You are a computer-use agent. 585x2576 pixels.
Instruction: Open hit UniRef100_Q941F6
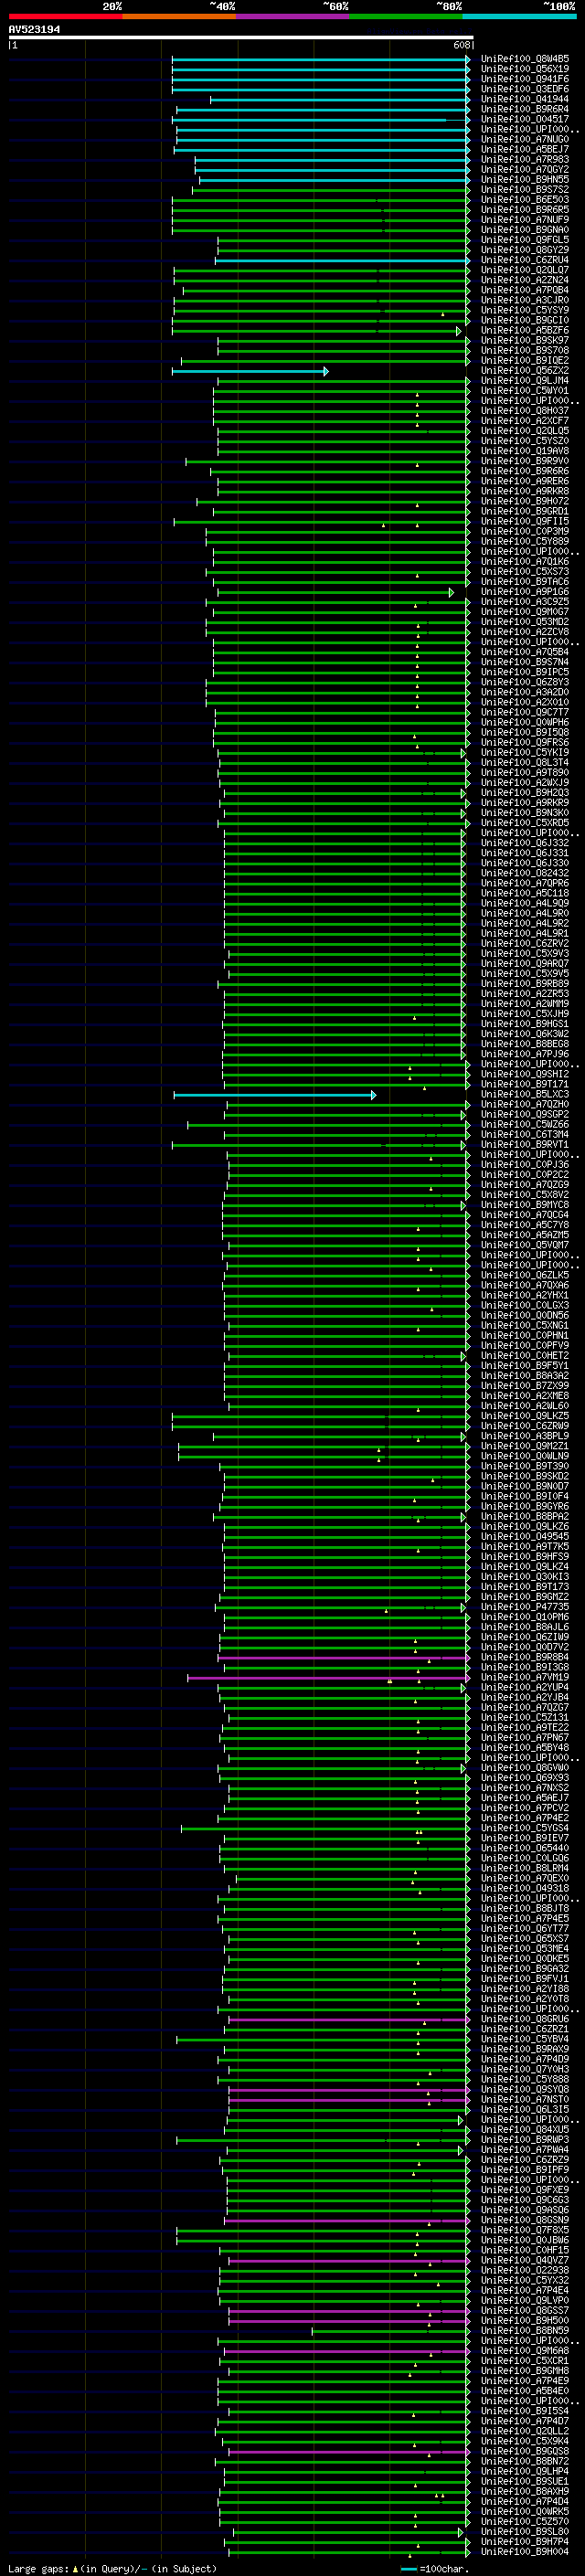coord(525,79)
